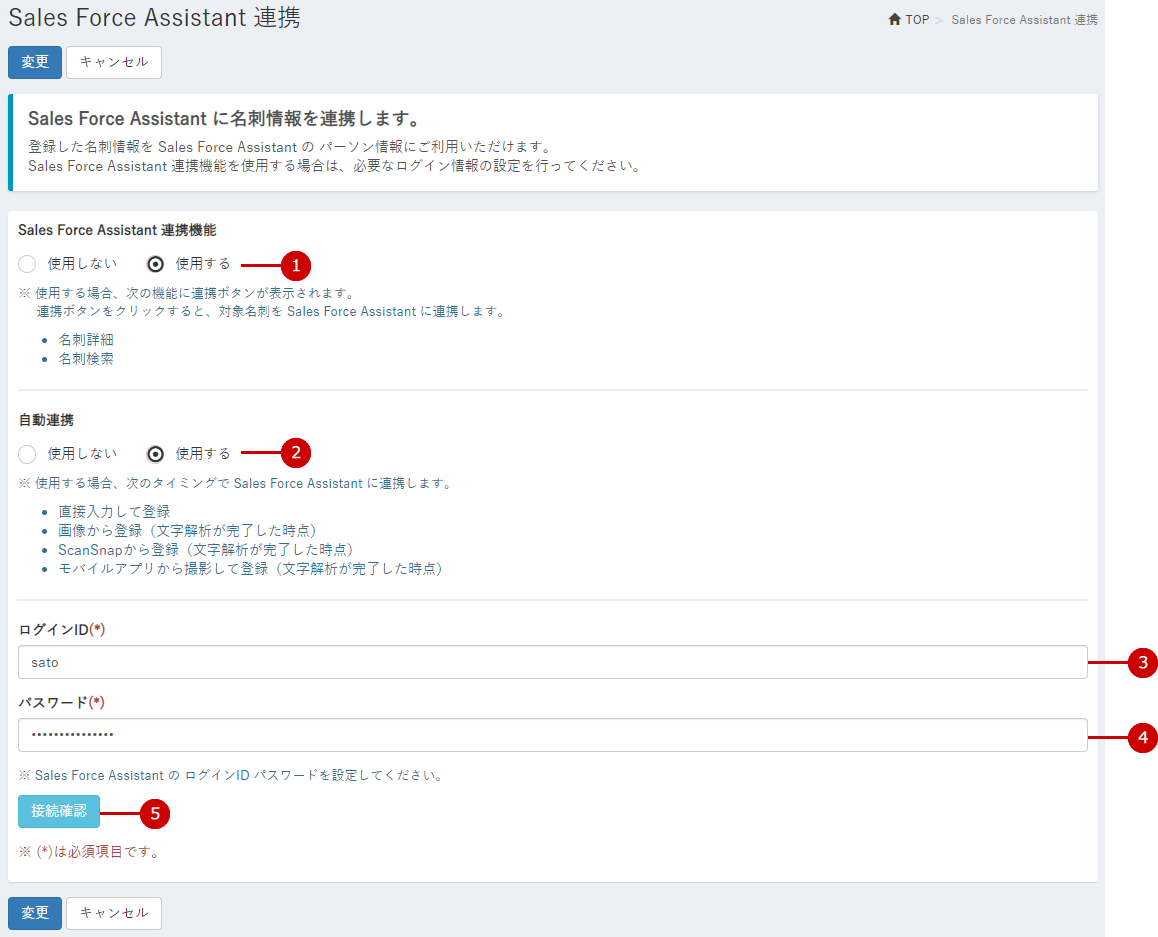
Task: Click the 名刺詳細 list item
Action: click(86, 340)
